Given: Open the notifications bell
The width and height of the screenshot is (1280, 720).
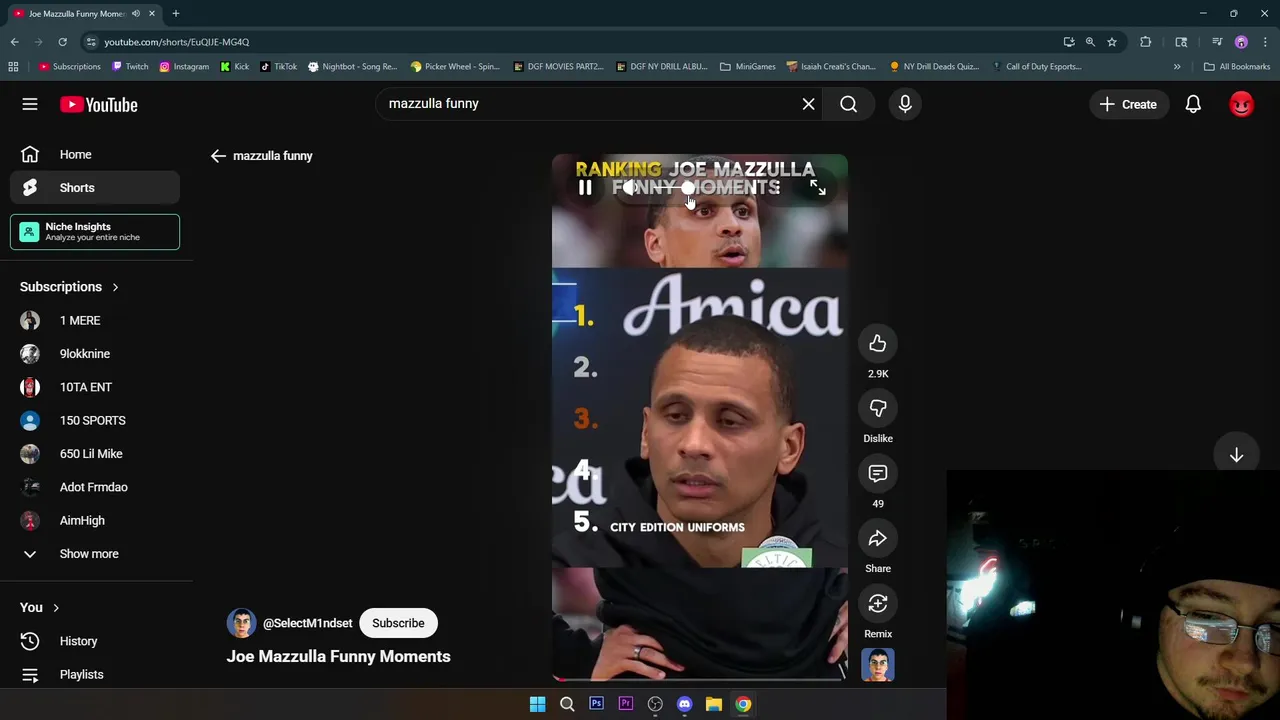Looking at the screenshot, I should pyautogui.click(x=1193, y=104).
